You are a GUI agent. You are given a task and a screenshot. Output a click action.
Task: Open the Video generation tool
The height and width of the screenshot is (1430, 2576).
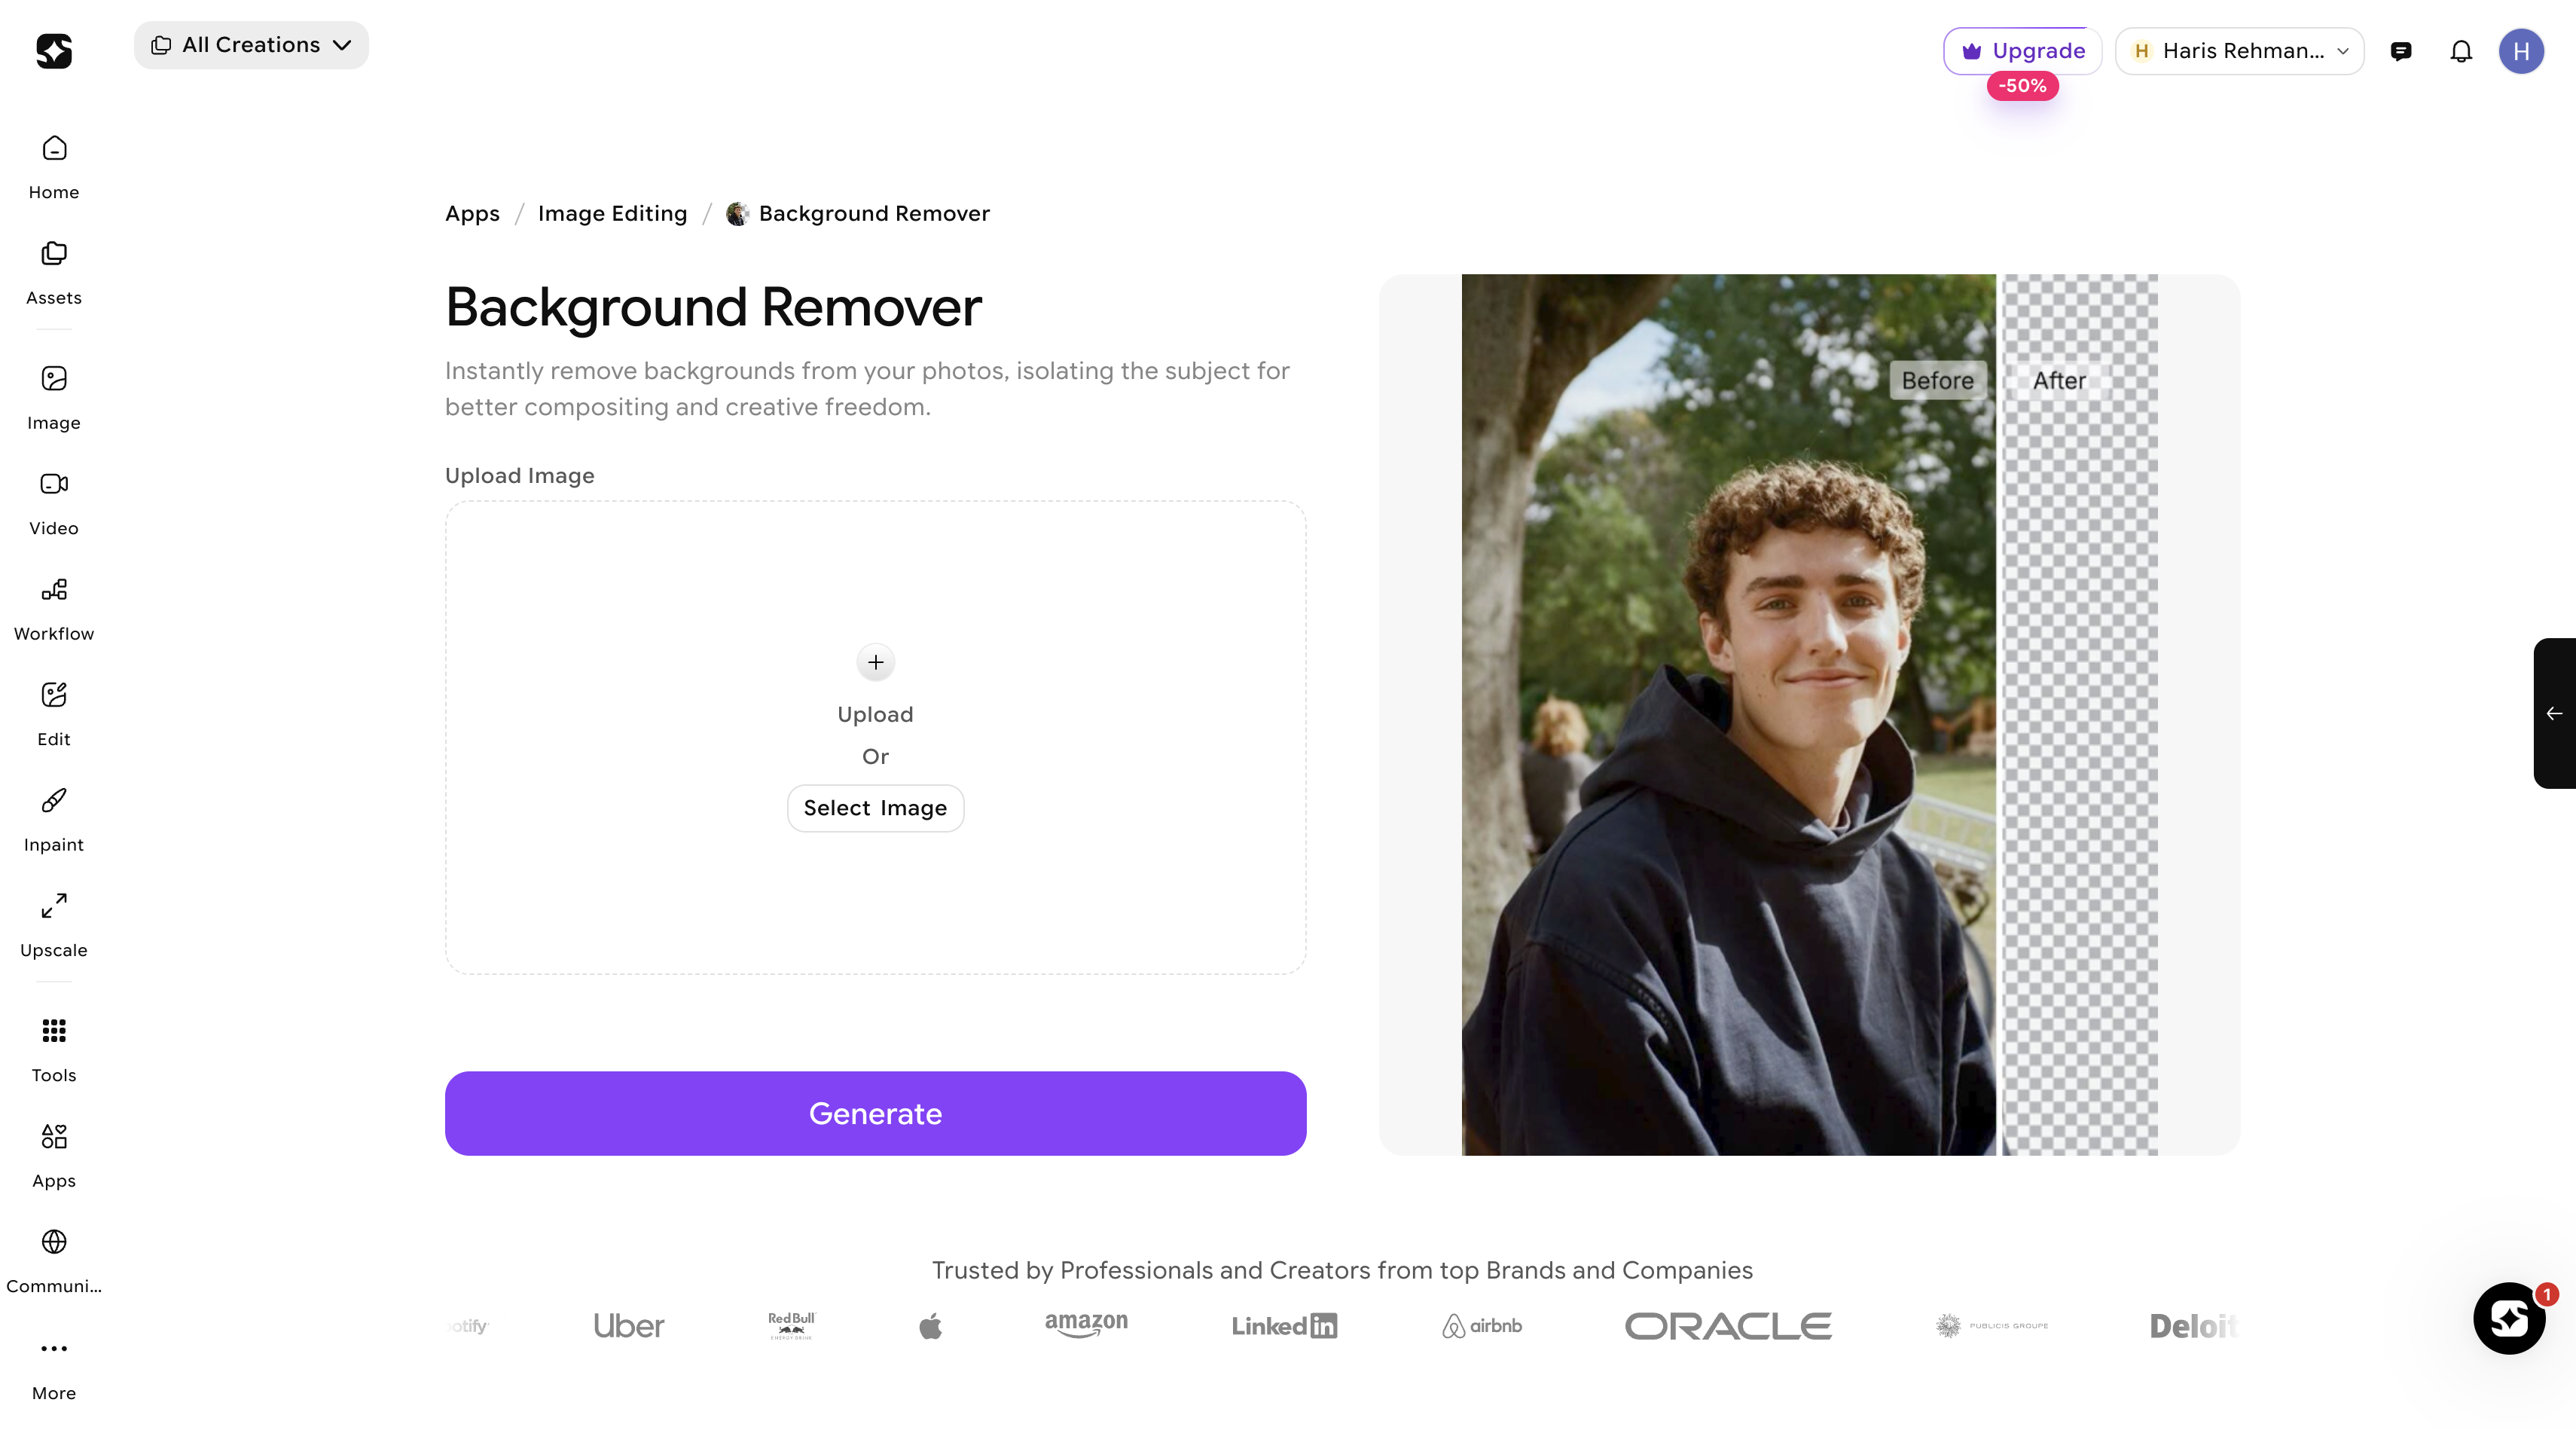click(54, 485)
